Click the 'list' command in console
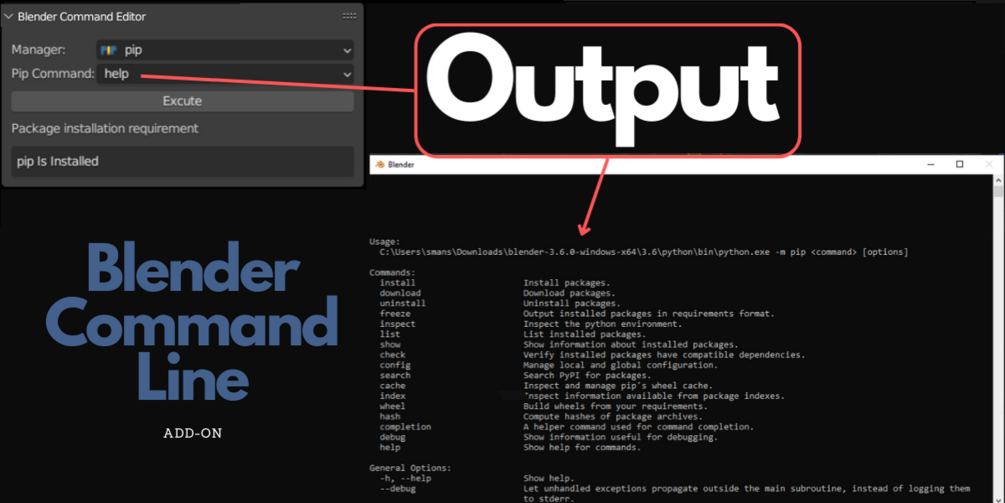Screen dimensions: 1005x503 coord(390,334)
